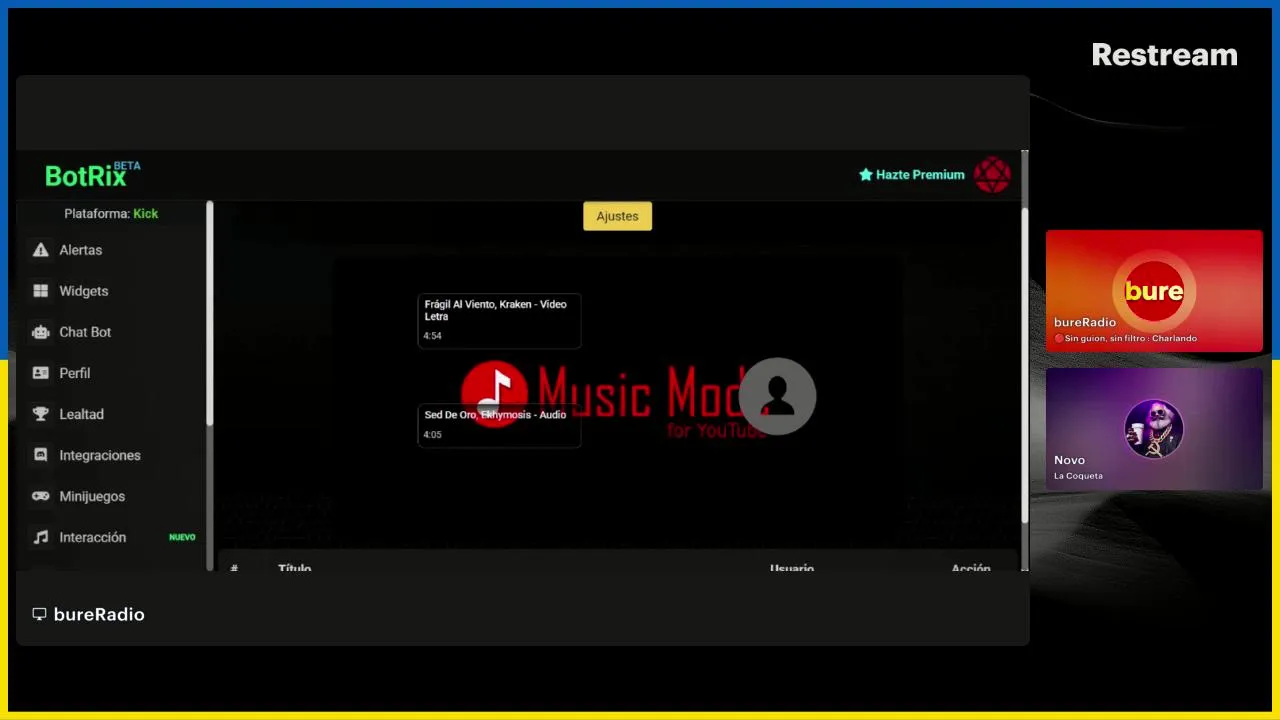Click the 4:54 song duration
This screenshot has width=1280, height=720.
click(432, 336)
